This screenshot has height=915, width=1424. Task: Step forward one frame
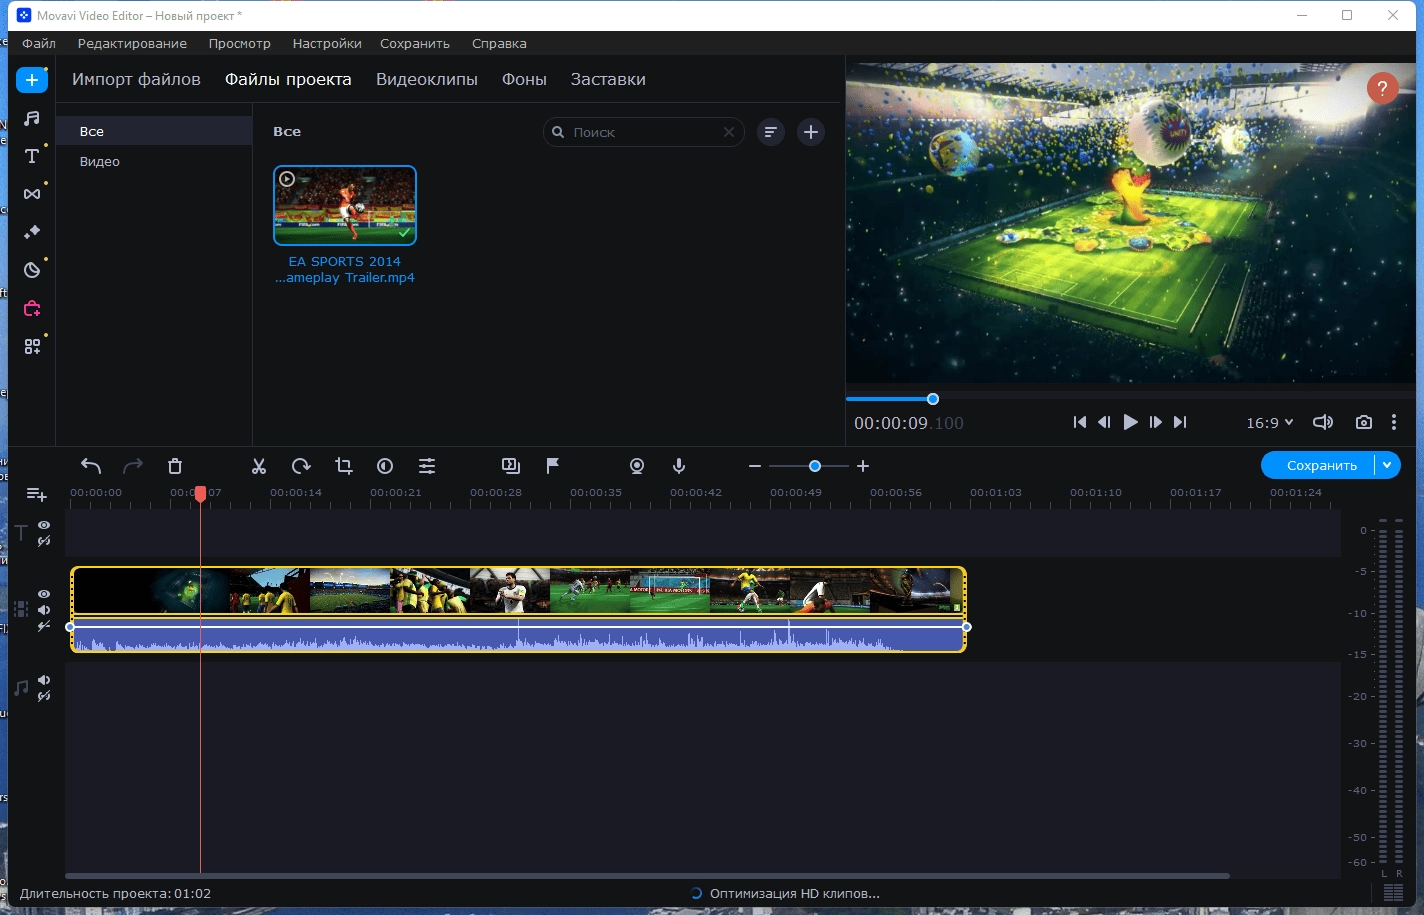click(1155, 423)
